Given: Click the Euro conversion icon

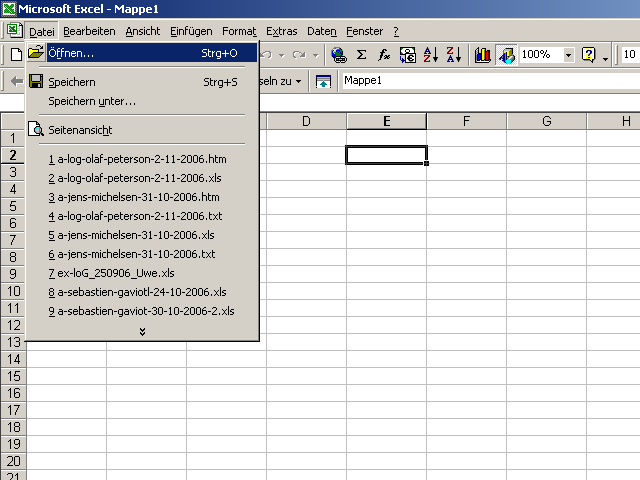Looking at the screenshot, I should click(x=407, y=55).
